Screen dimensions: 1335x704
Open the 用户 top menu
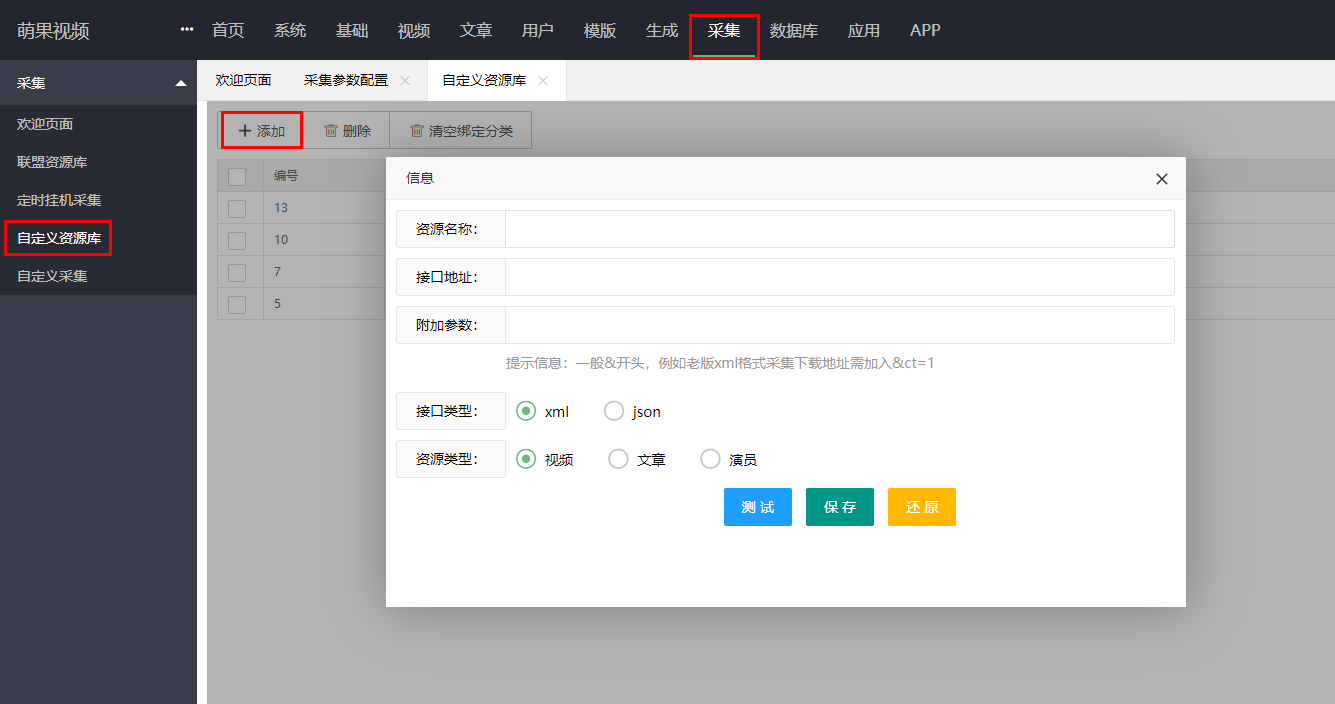pos(538,30)
